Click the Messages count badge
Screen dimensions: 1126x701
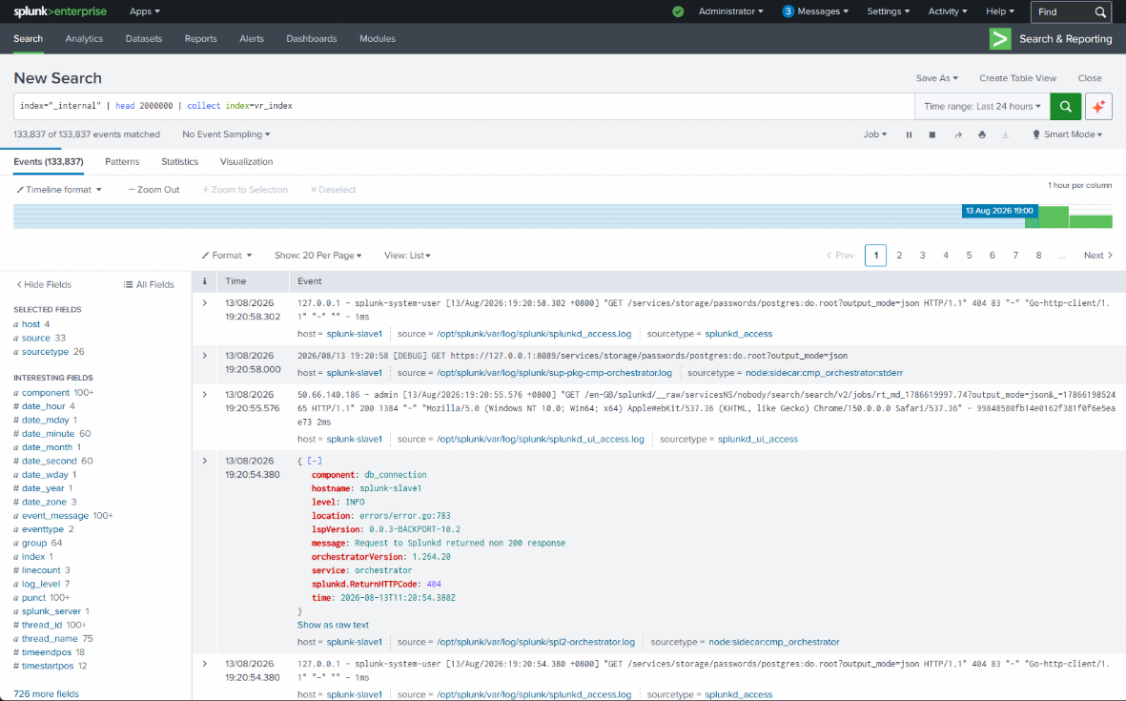tap(788, 11)
